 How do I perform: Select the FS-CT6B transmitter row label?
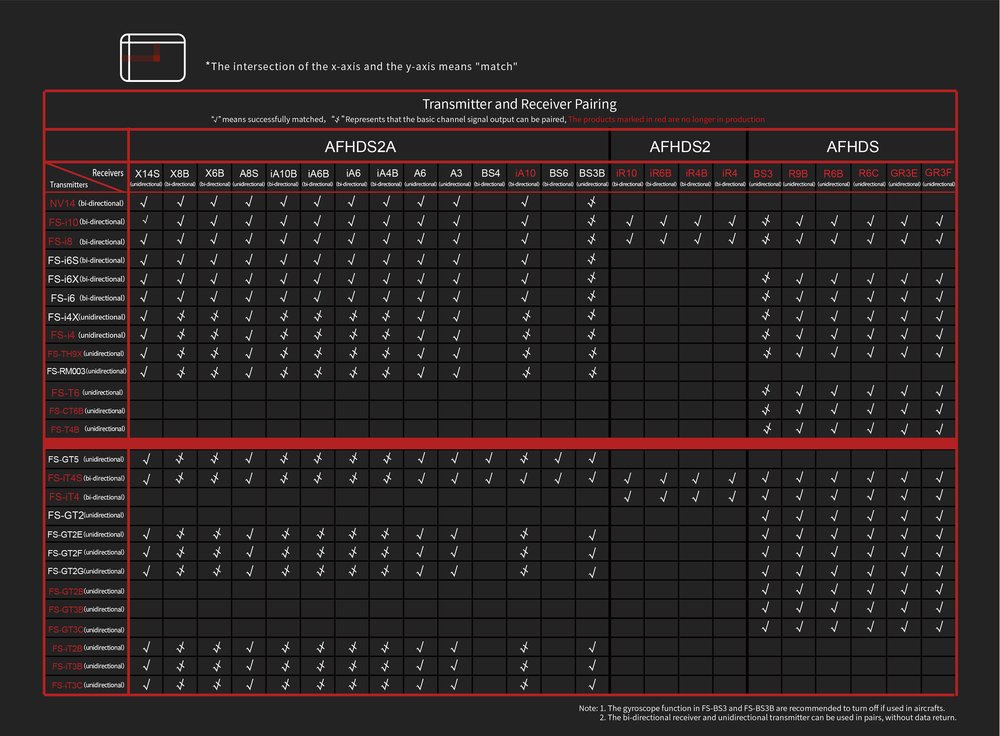point(87,411)
